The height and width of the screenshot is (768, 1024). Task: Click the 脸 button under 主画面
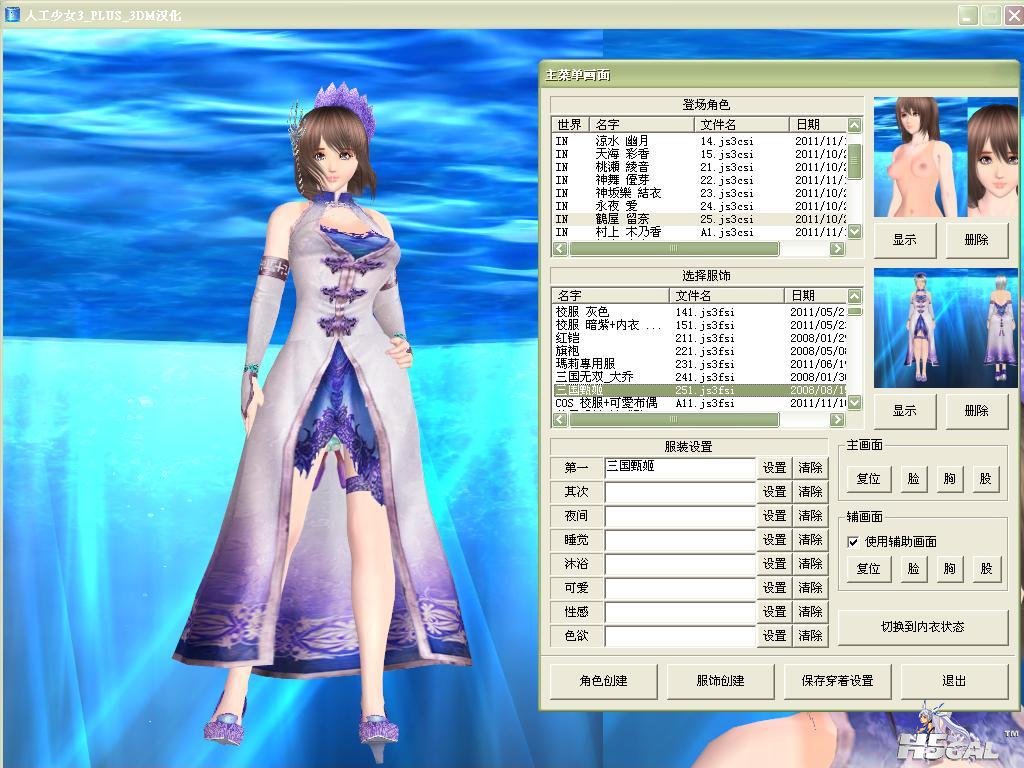[x=913, y=479]
